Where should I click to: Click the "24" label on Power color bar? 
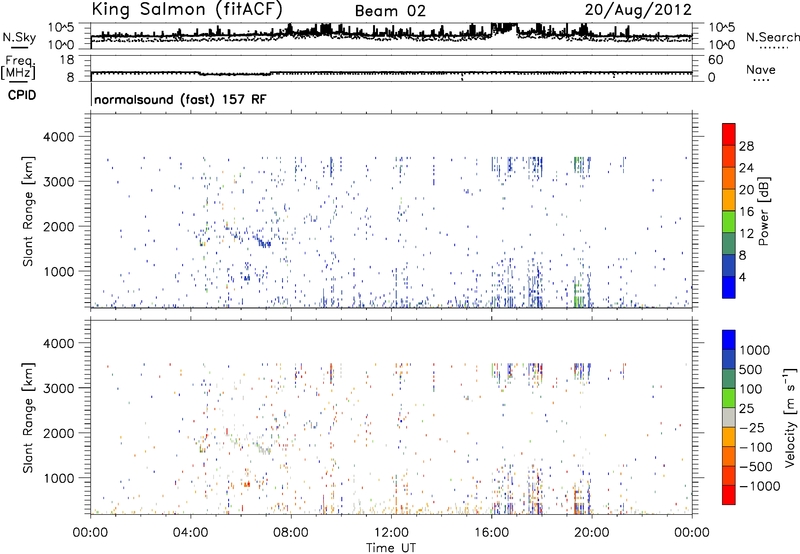[746, 168]
